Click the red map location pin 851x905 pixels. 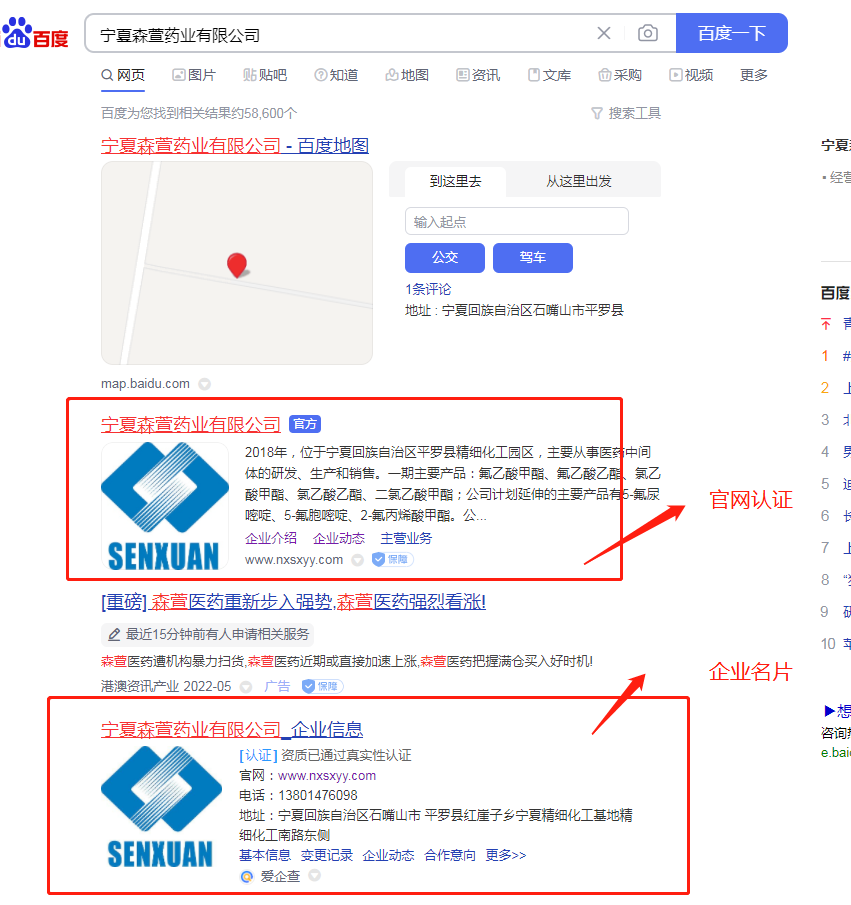pyautogui.click(x=237, y=265)
